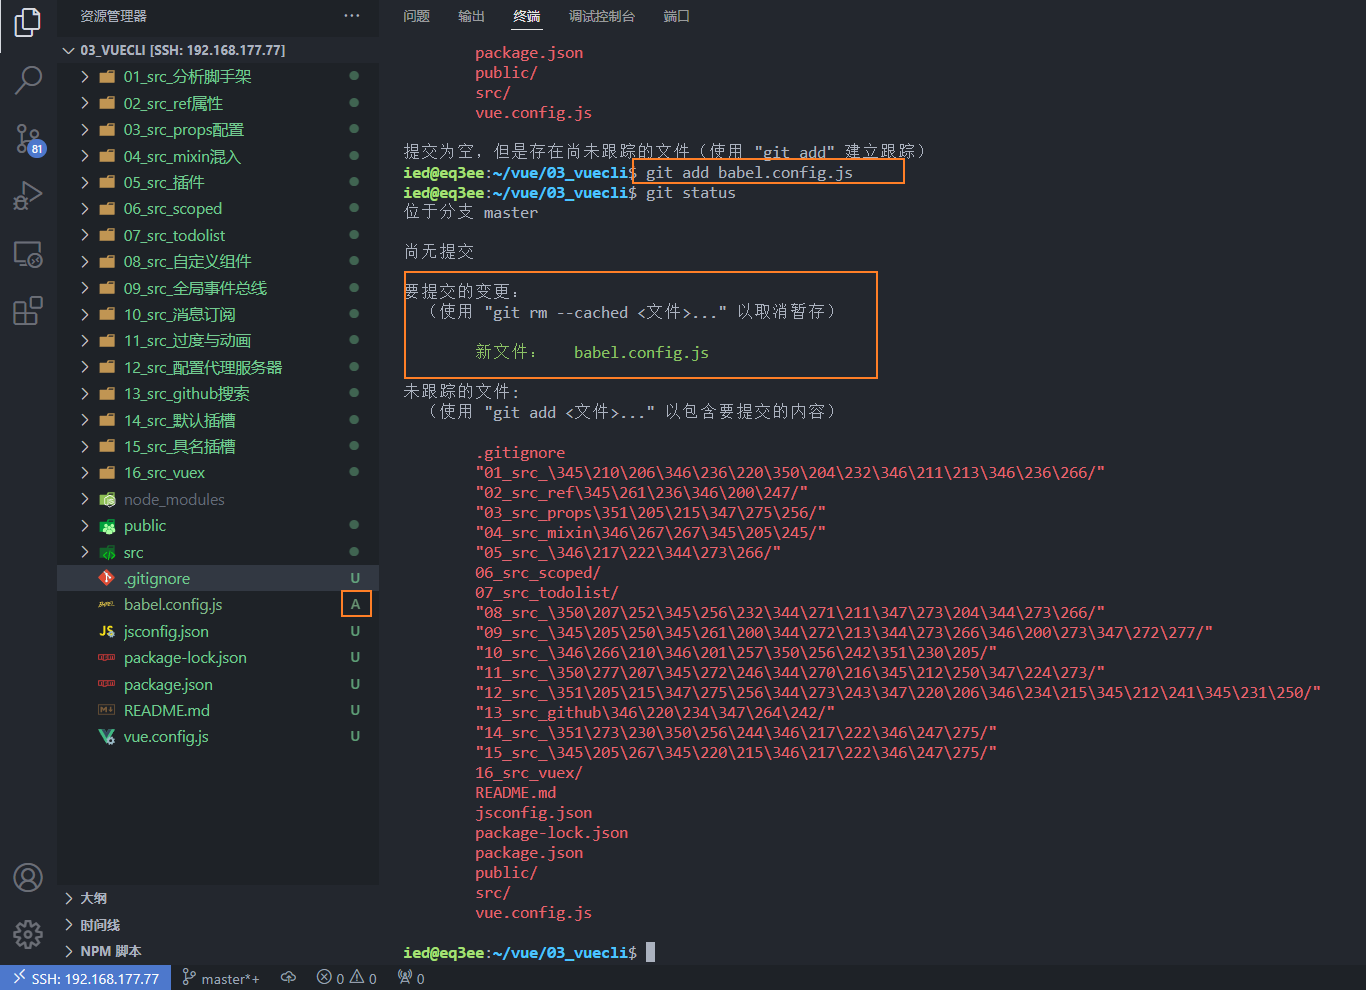
Task: Select the public folder in explorer
Action: pyautogui.click(x=218, y=525)
